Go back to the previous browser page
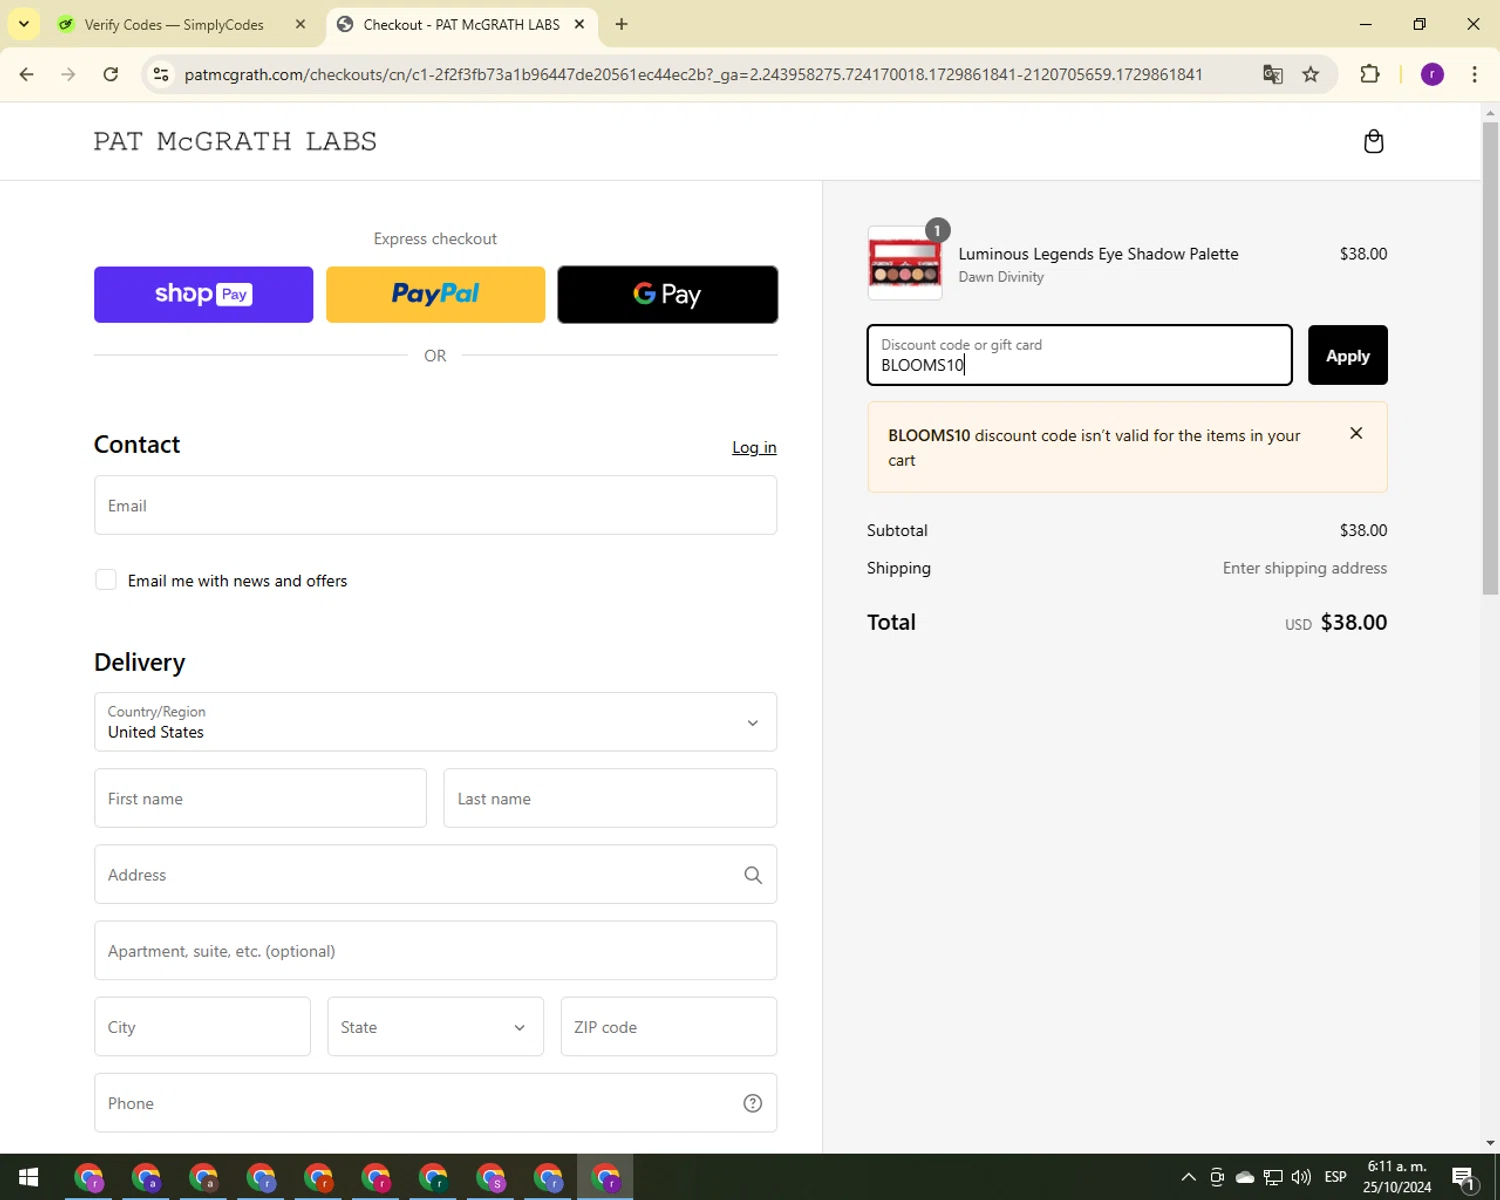The width and height of the screenshot is (1500, 1200). (x=27, y=74)
